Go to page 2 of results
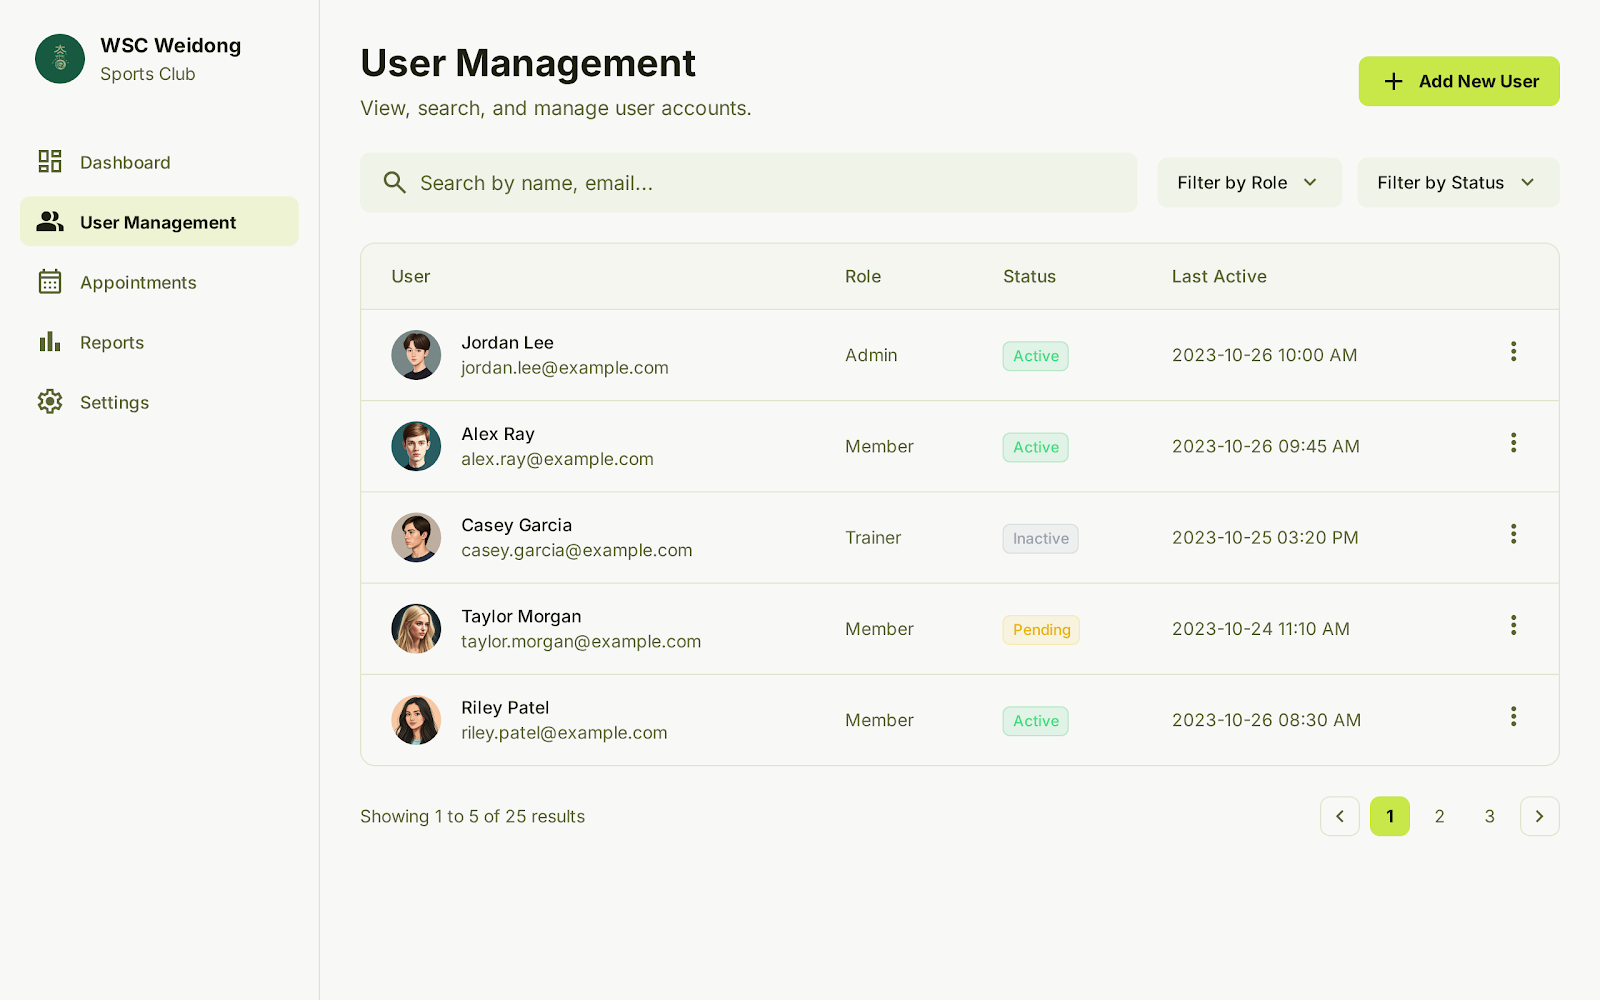This screenshot has height=1000, width=1600. click(1439, 817)
